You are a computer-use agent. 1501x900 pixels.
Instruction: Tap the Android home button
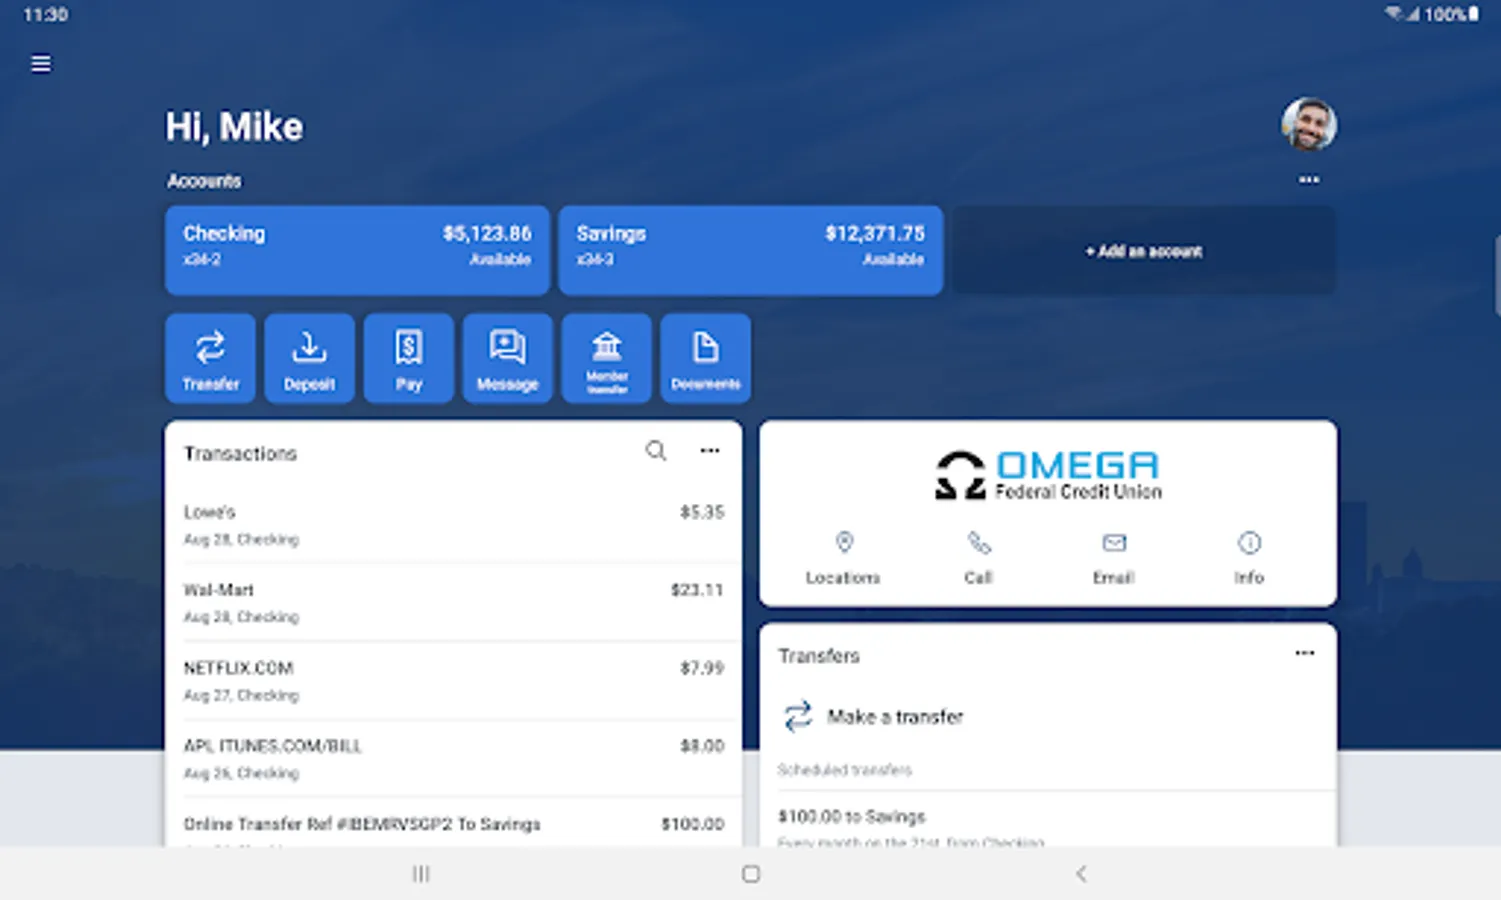(751, 874)
